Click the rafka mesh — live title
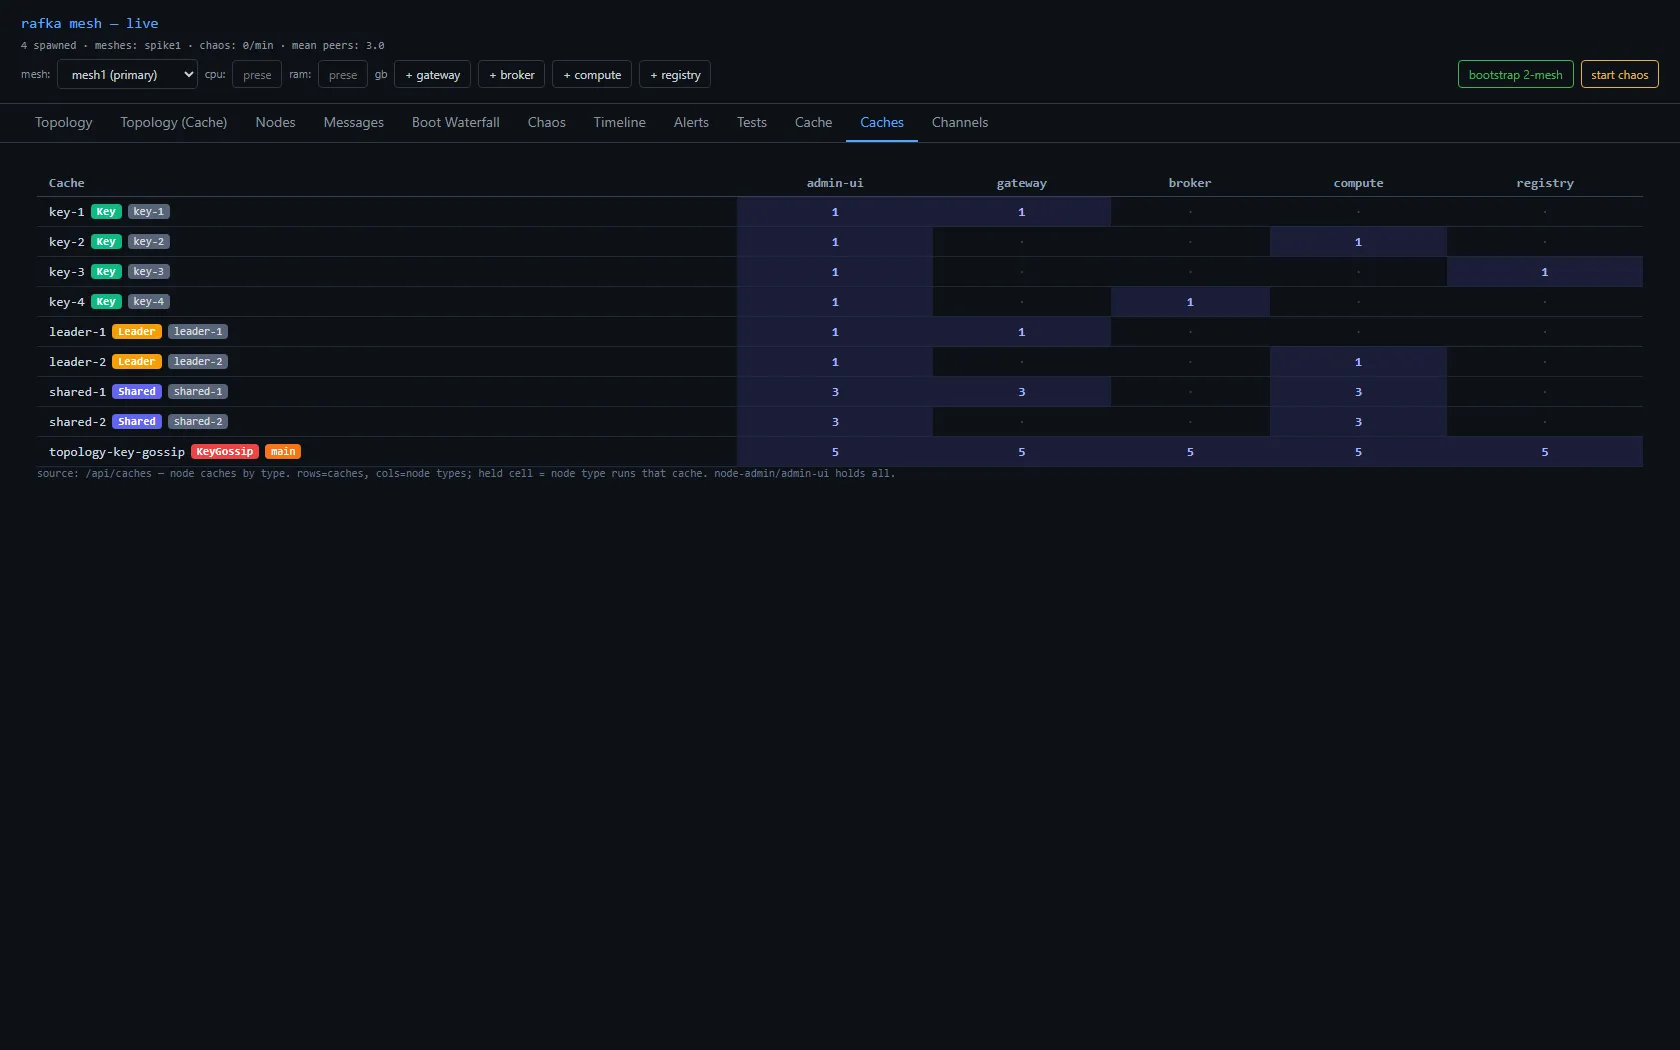Viewport: 1680px width, 1050px height. click(90, 23)
